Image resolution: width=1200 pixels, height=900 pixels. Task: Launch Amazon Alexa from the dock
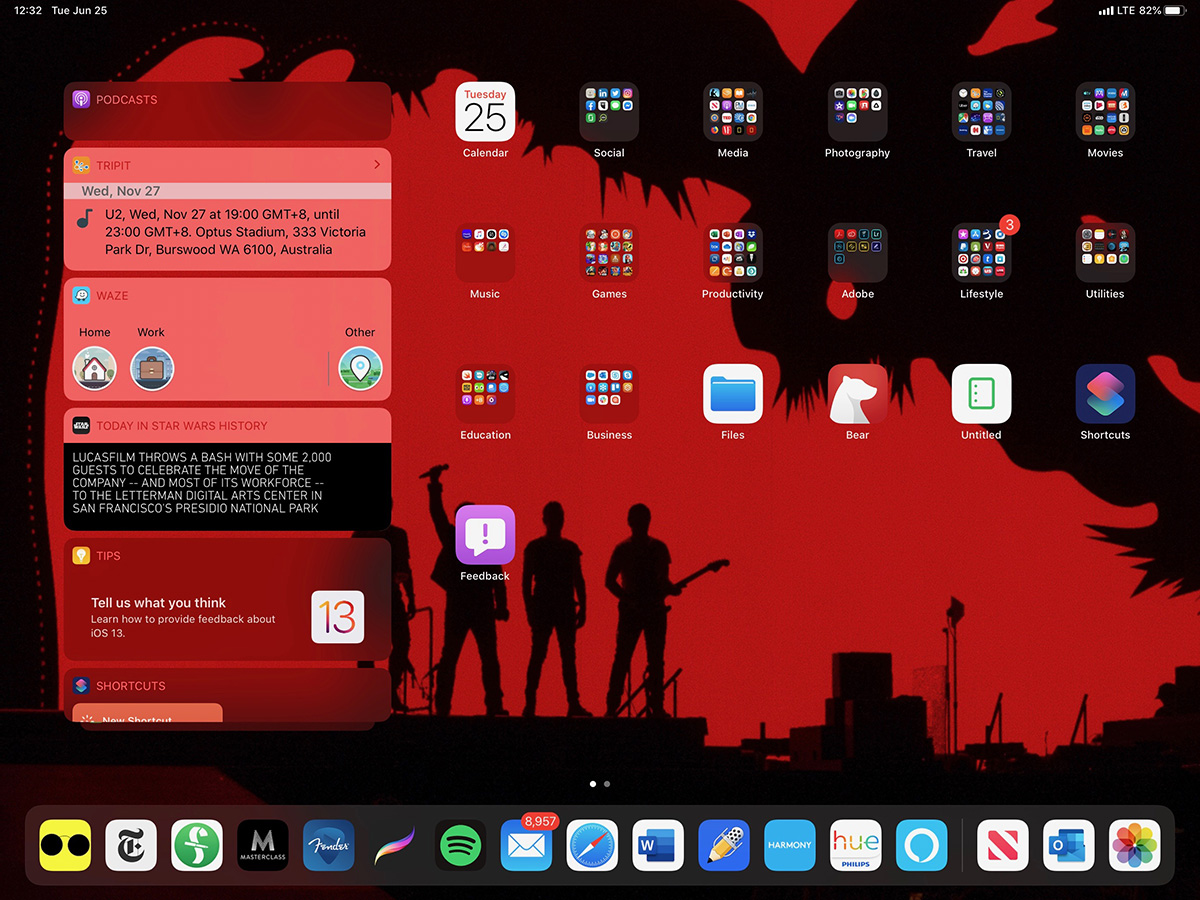pos(922,846)
